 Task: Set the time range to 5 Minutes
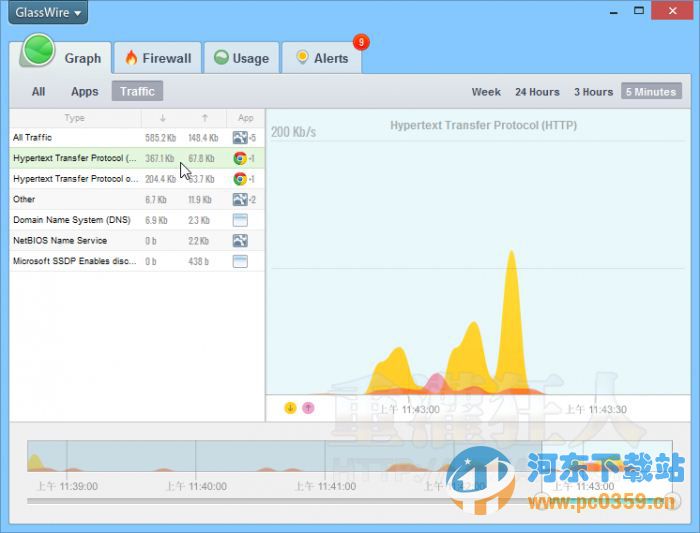point(651,92)
